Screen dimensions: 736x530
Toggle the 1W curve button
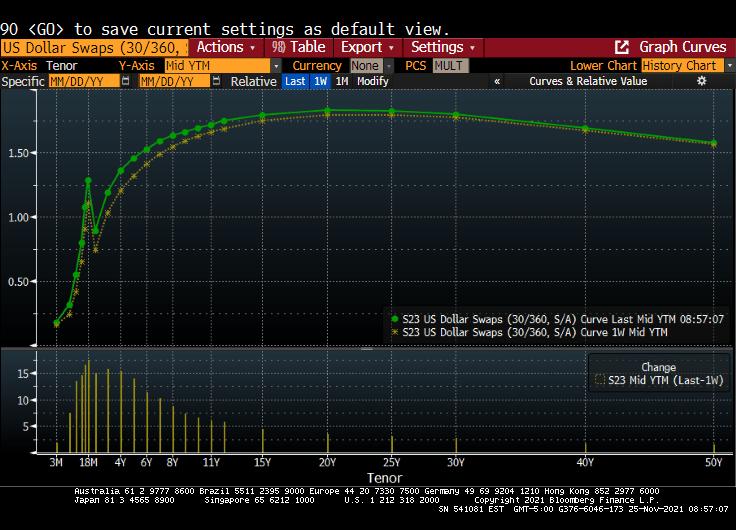pos(320,81)
